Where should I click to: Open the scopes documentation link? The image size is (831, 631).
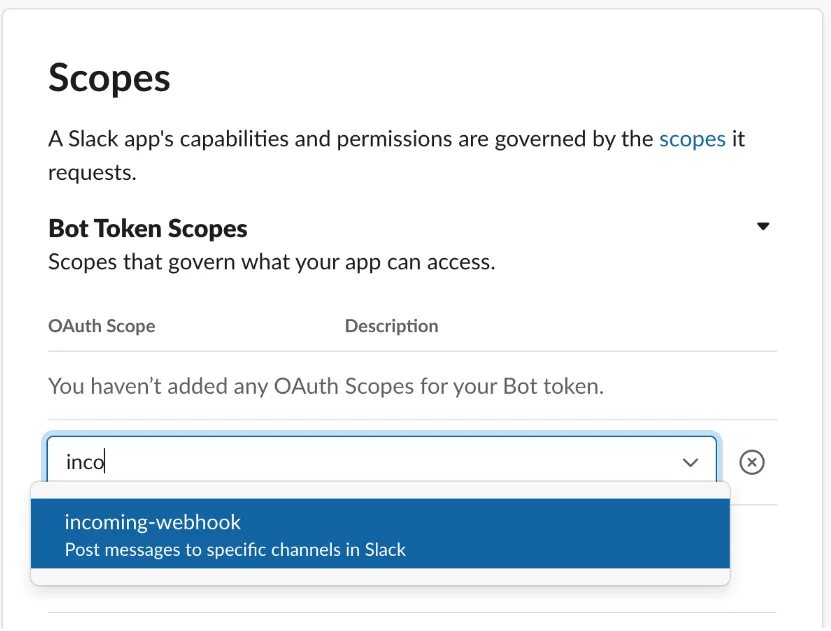point(692,139)
